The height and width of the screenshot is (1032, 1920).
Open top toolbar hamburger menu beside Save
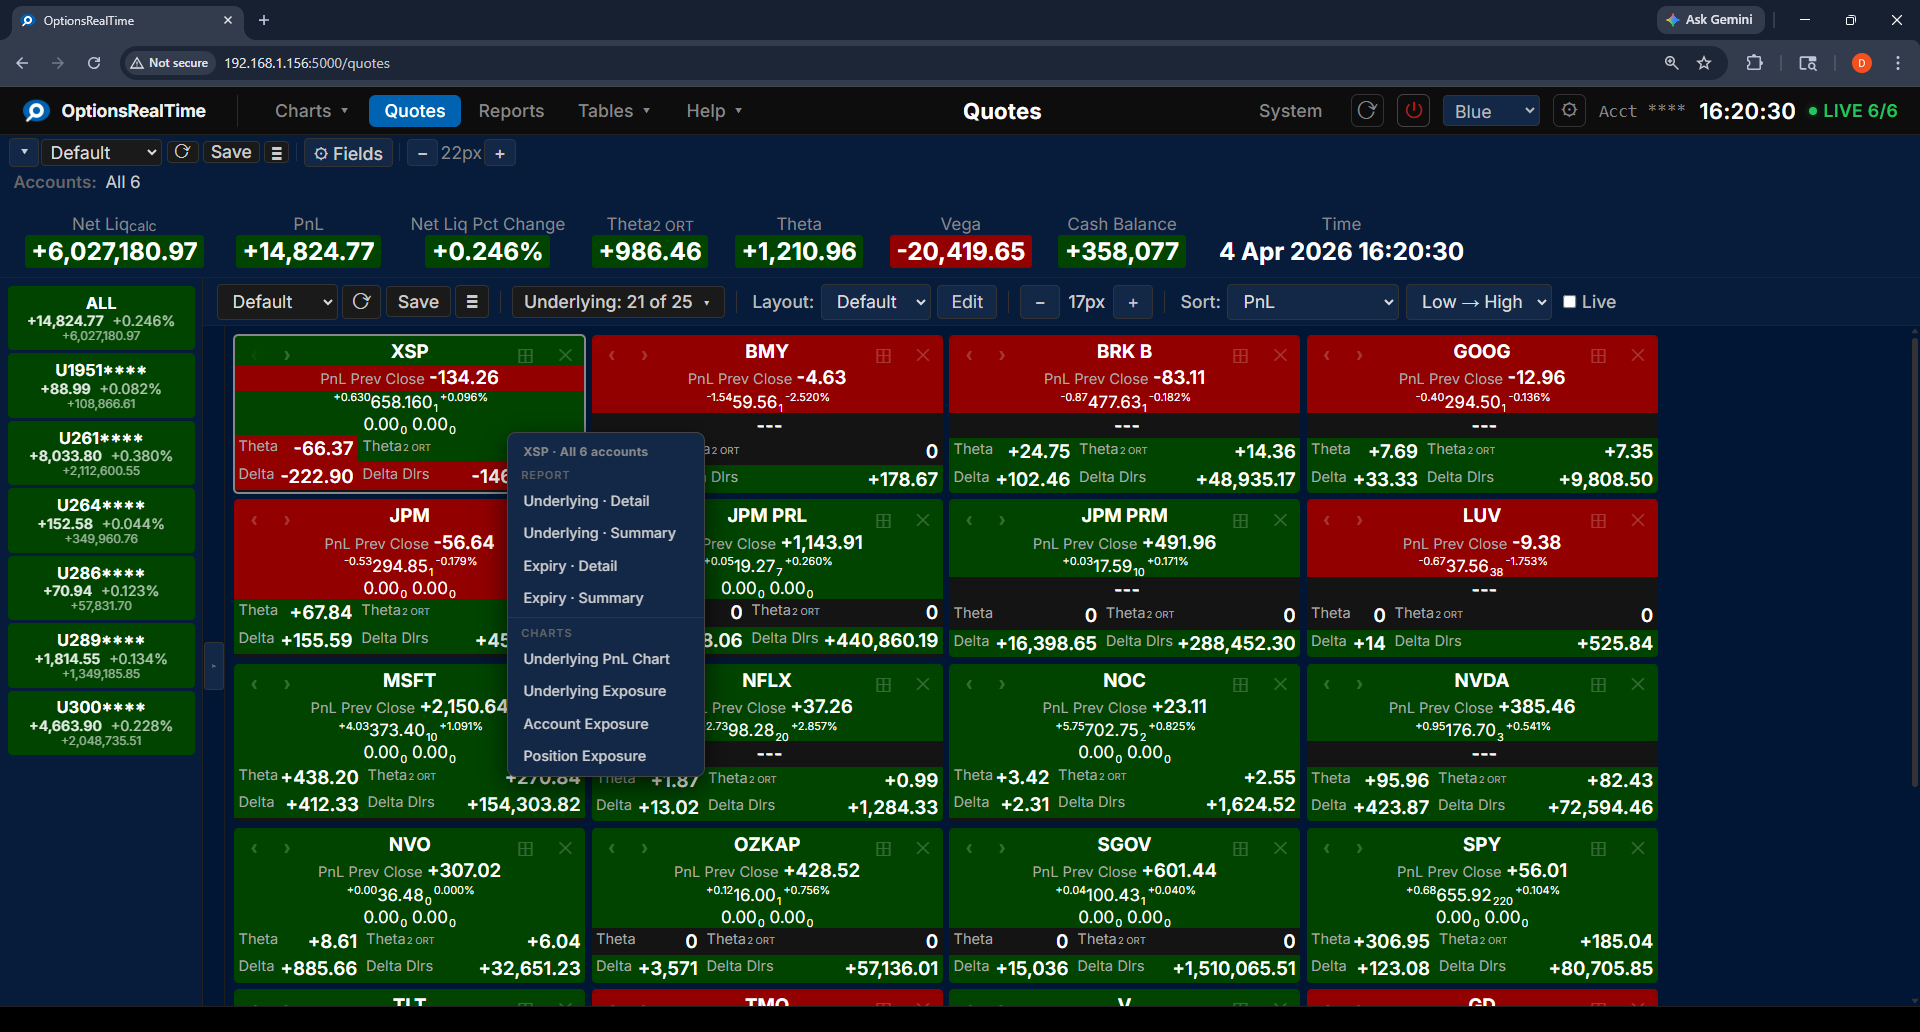click(x=277, y=152)
